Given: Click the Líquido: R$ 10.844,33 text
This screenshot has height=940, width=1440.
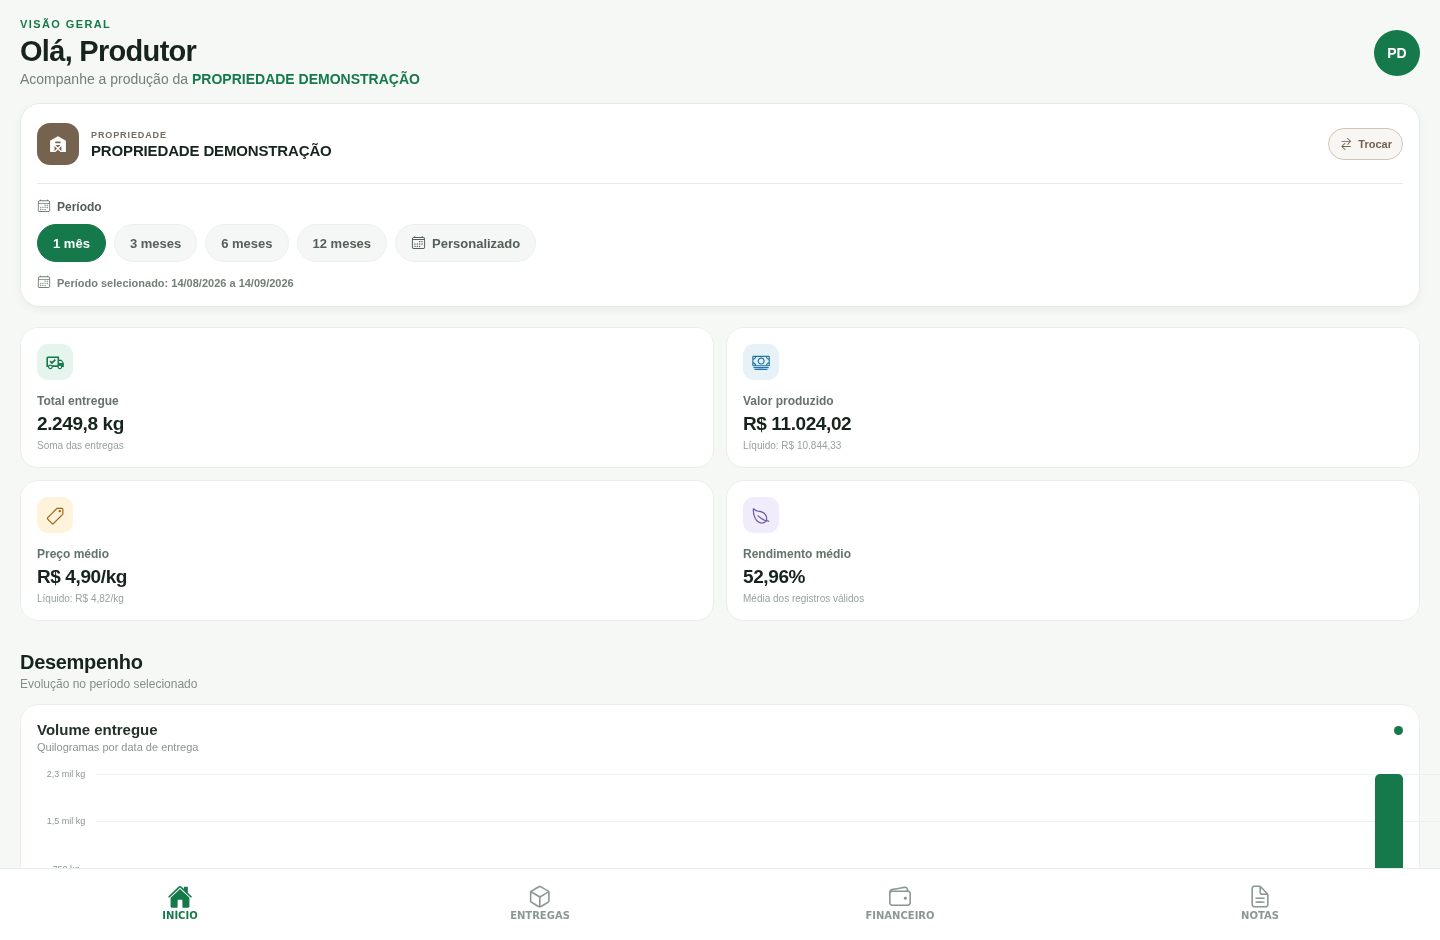Looking at the screenshot, I should (x=792, y=446).
